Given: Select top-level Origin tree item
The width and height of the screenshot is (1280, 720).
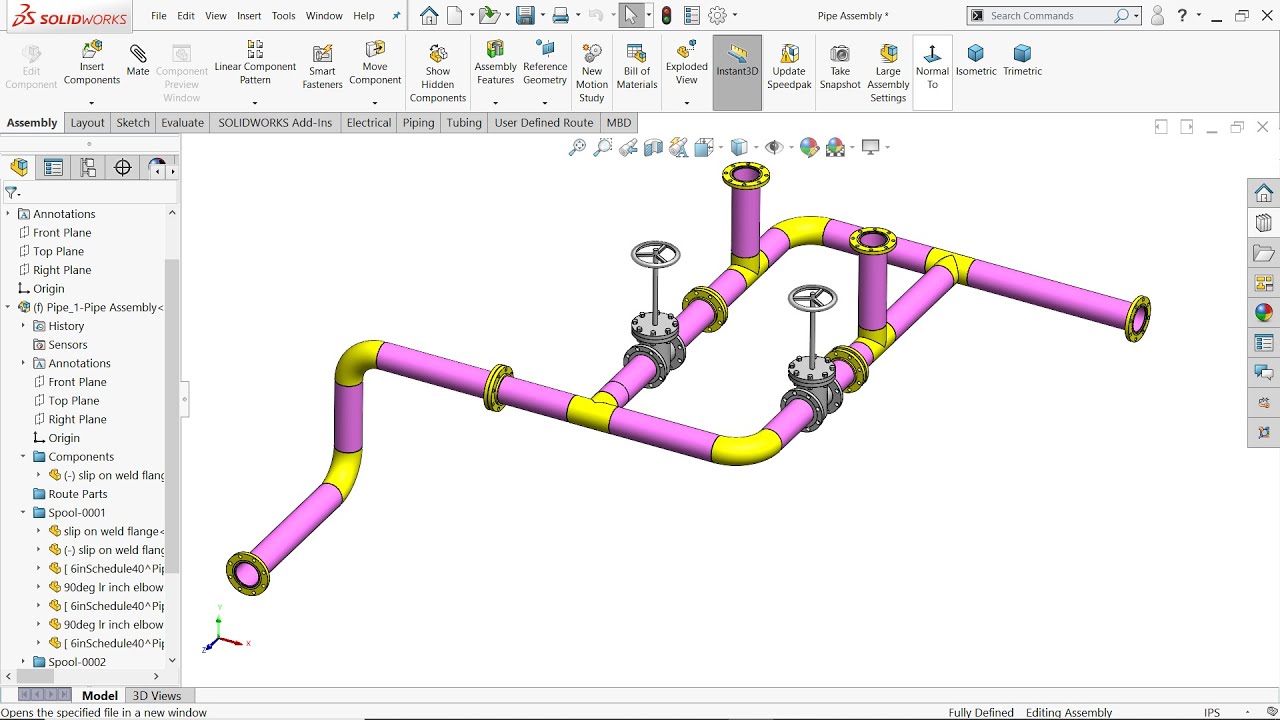Looking at the screenshot, I should tap(48, 289).
